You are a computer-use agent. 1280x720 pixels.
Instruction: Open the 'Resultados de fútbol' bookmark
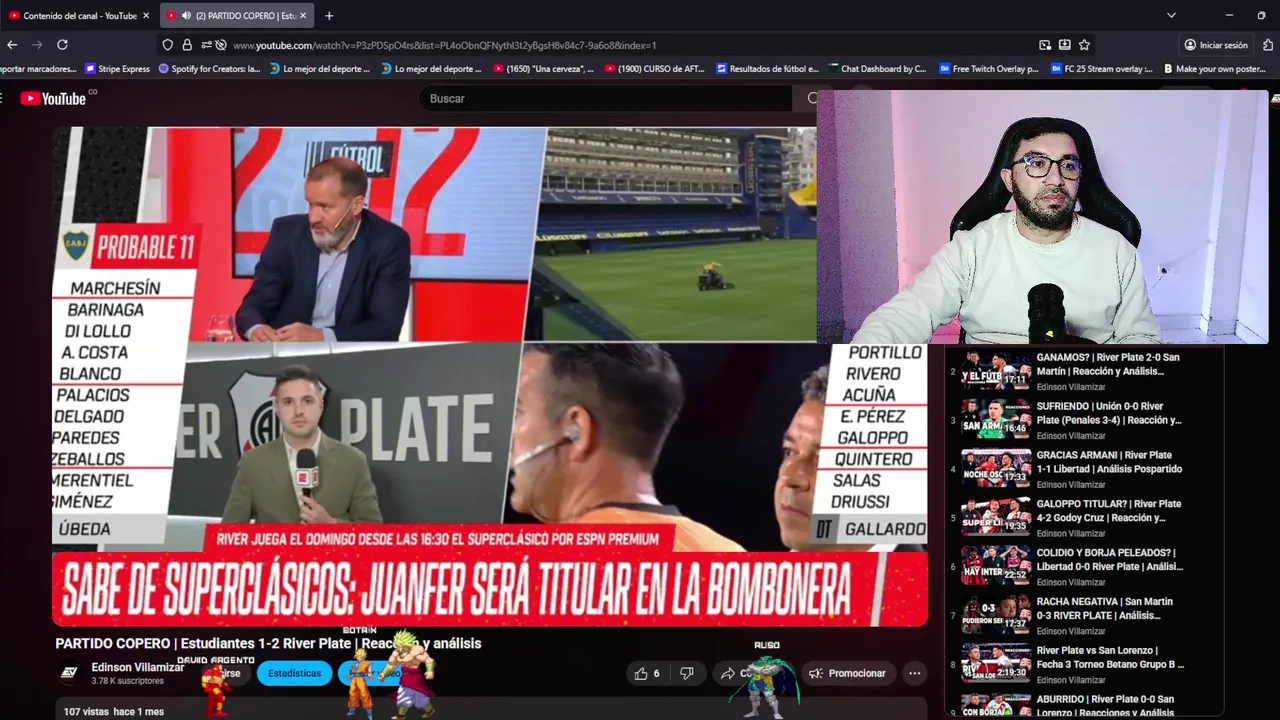(x=767, y=69)
